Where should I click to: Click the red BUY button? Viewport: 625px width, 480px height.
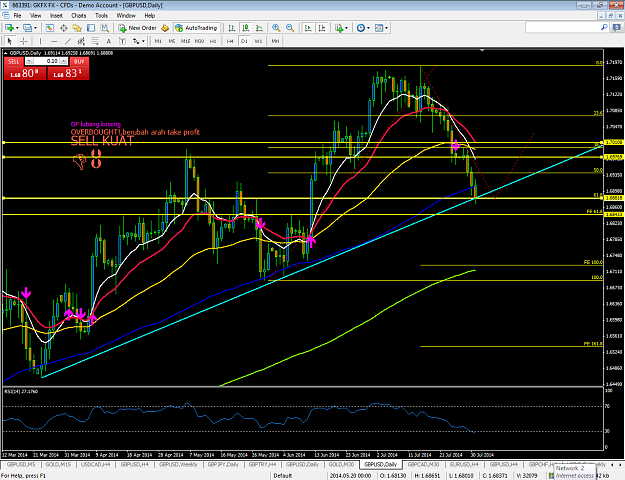[x=79, y=61]
